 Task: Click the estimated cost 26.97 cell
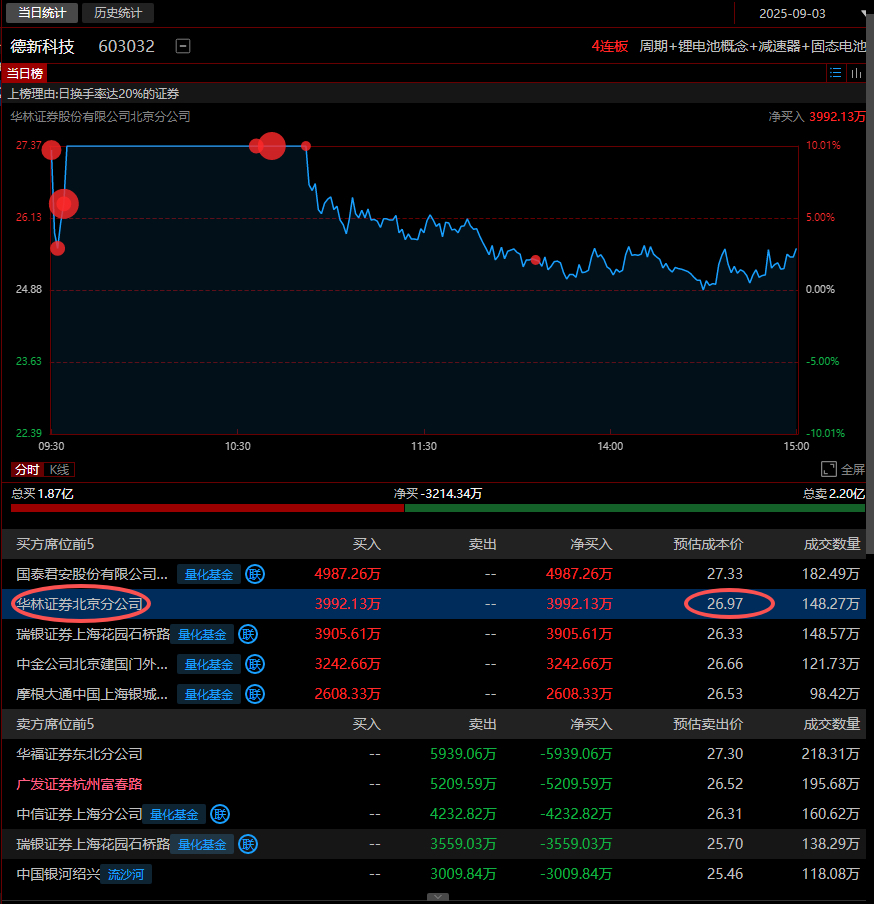pos(725,604)
